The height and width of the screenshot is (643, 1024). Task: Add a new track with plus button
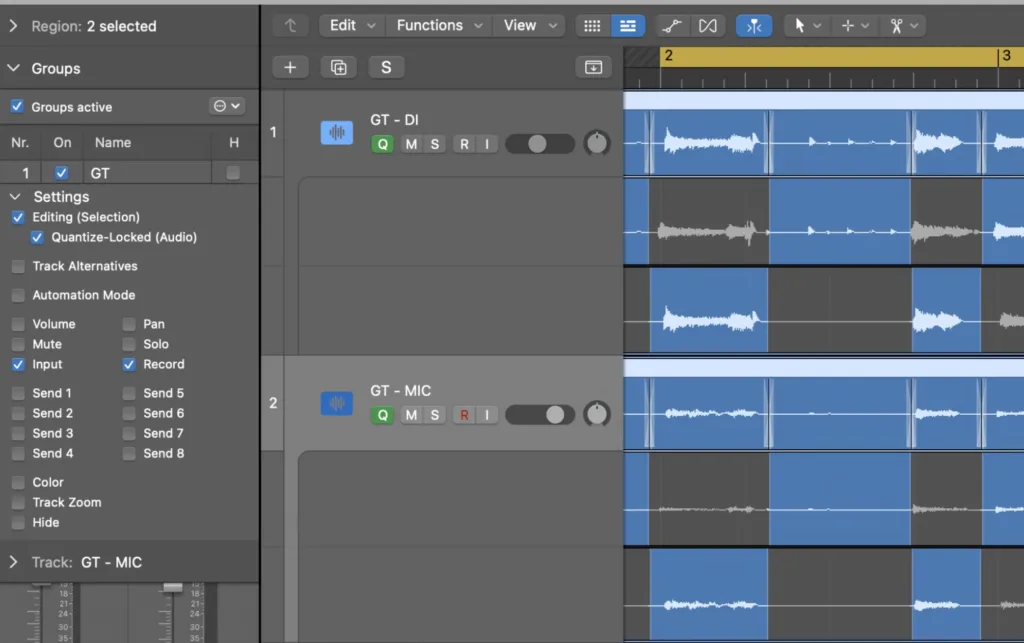tap(290, 67)
